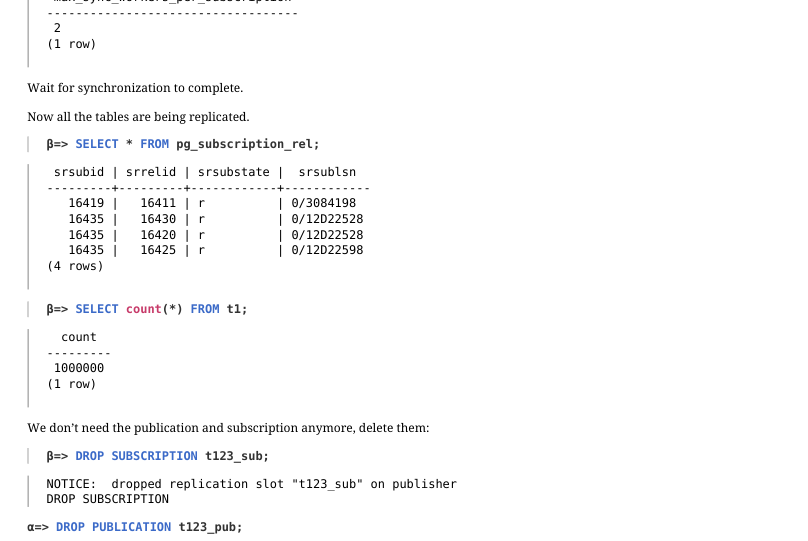Click the srrelid value 16425
Screen dimensions: 808x541
click(158, 250)
